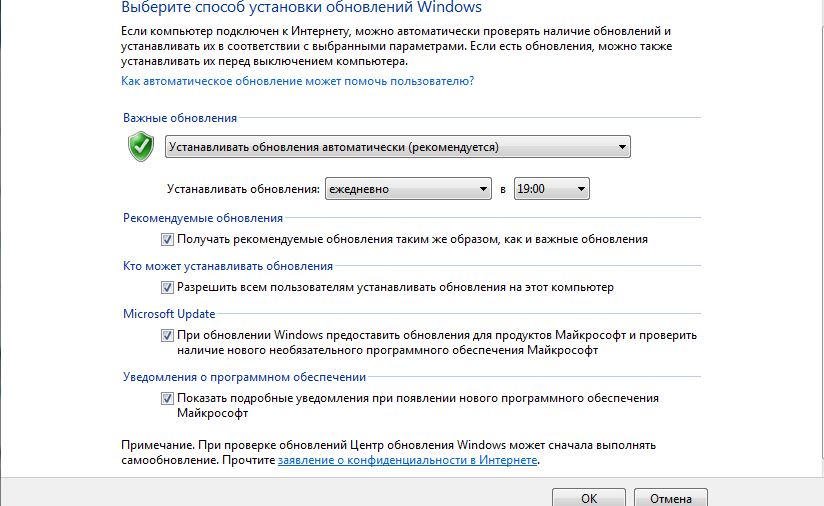Click the Отмена button
The image size is (824, 506).
(671, 498)
